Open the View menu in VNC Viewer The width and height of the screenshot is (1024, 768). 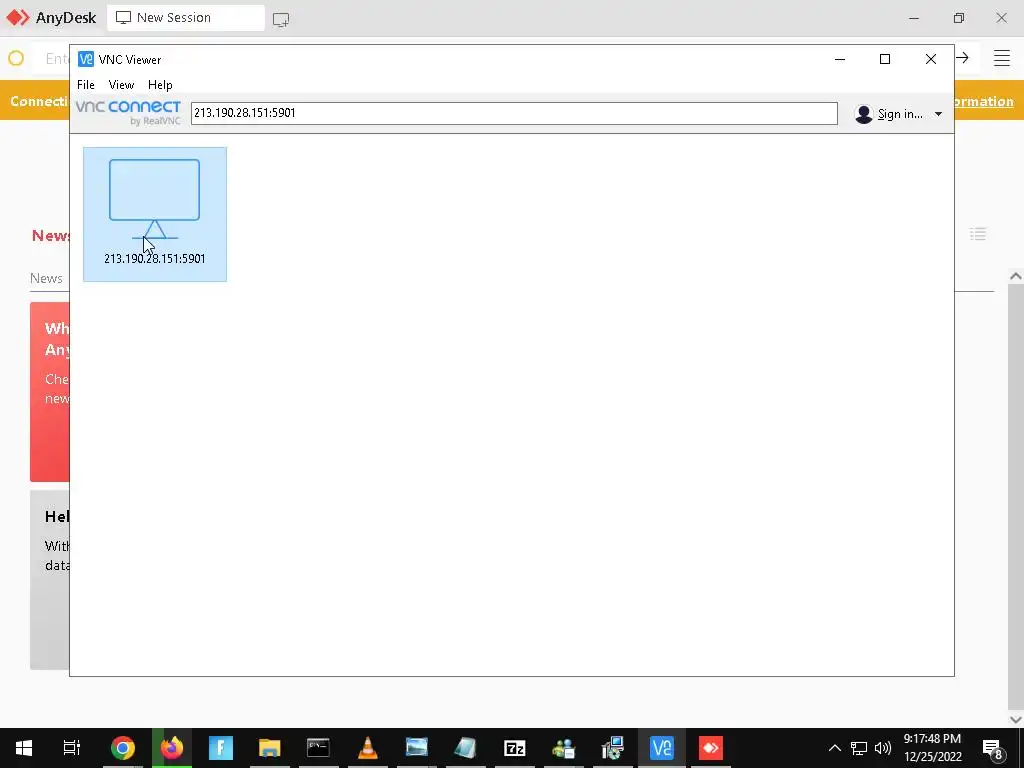(x=121, y=85)
